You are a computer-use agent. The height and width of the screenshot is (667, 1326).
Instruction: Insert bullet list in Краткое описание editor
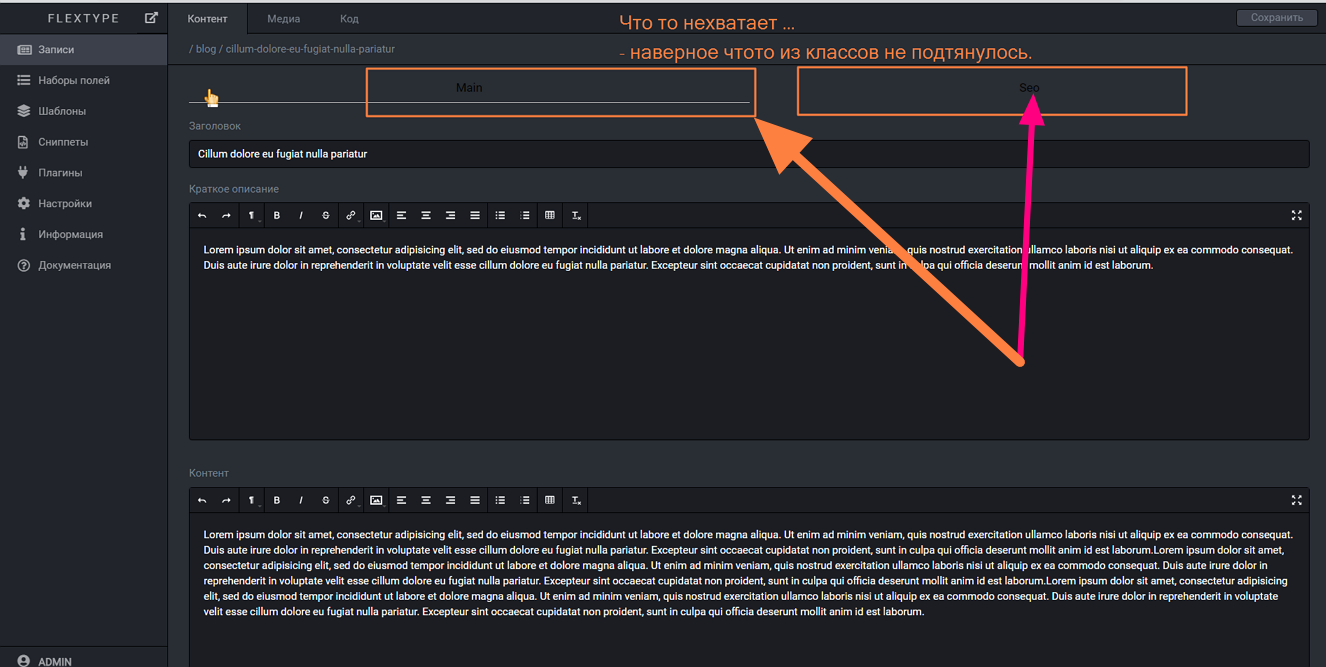500,215
